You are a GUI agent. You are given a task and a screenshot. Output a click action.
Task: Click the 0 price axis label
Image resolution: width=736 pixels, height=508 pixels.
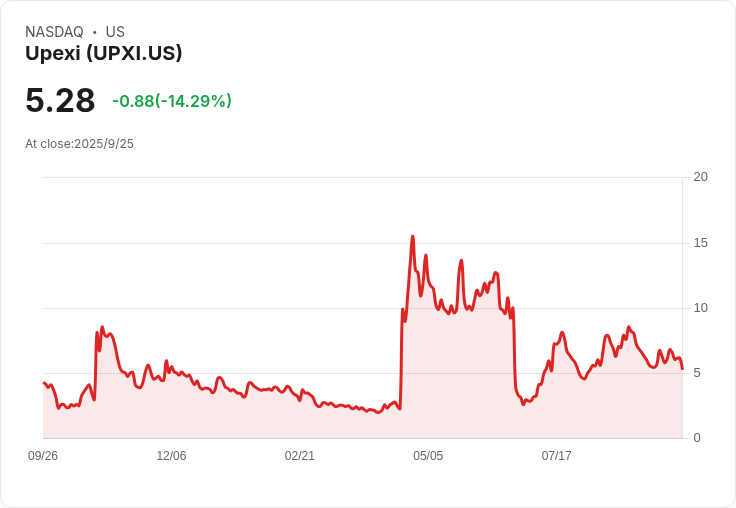coord(697,438)
